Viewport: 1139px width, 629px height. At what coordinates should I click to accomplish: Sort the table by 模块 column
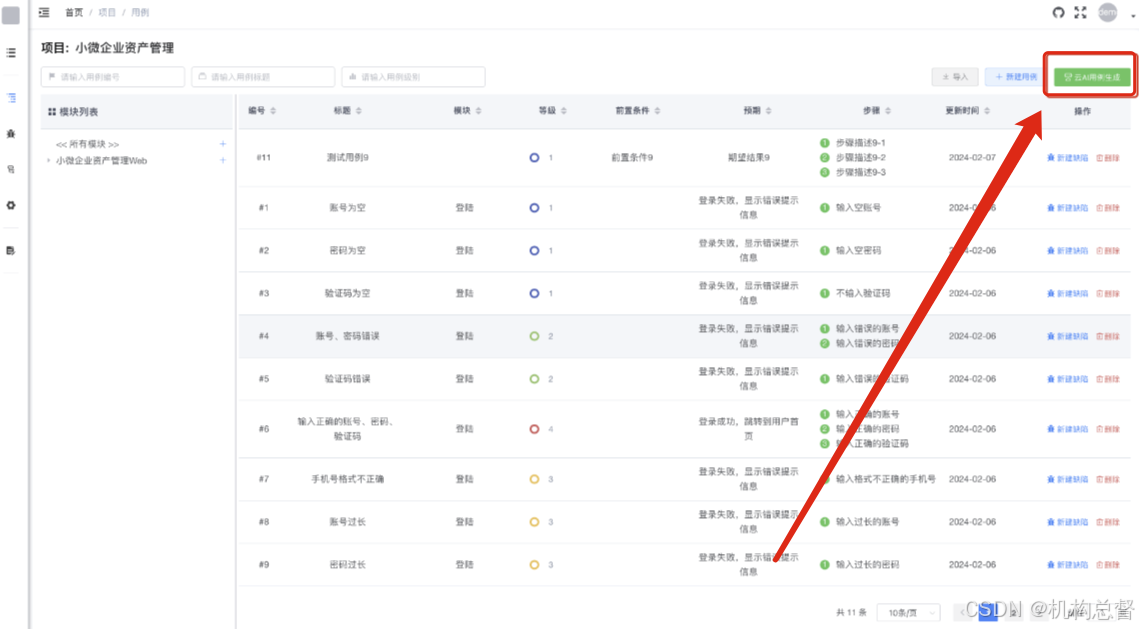point(478,110)
